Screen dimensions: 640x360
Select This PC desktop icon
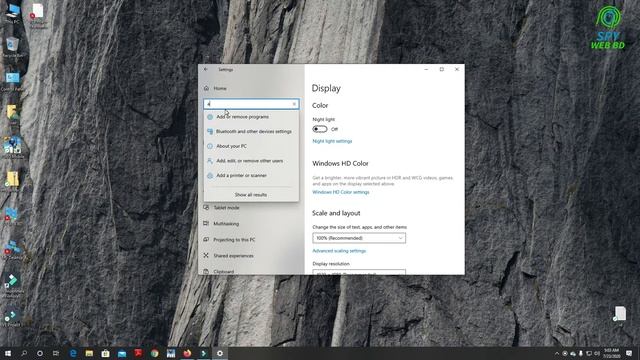tap(13, 13)
